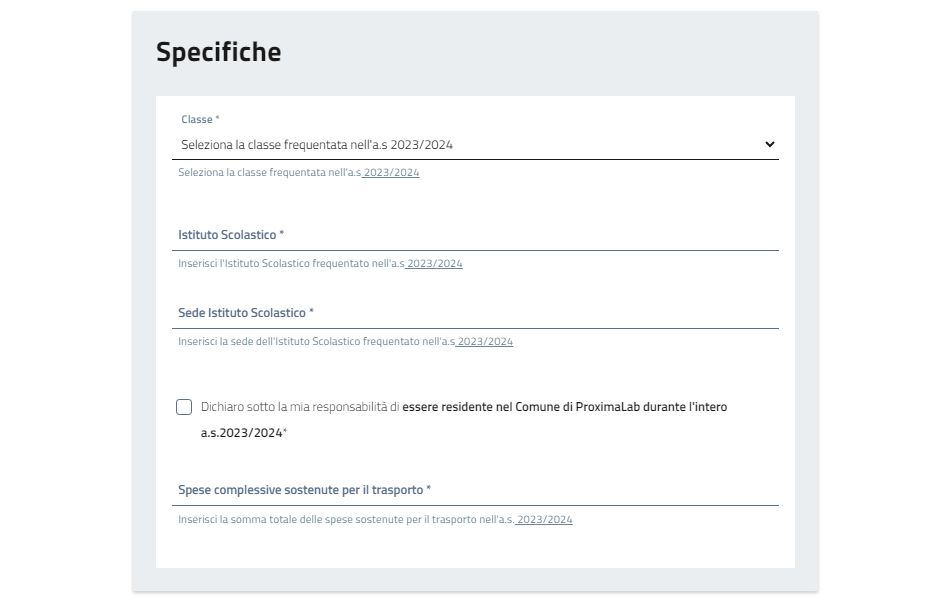Viewport: 936px width, 611px height.
Task: Click the underline beneath the Classe dropdown
Action: point(478,160)
